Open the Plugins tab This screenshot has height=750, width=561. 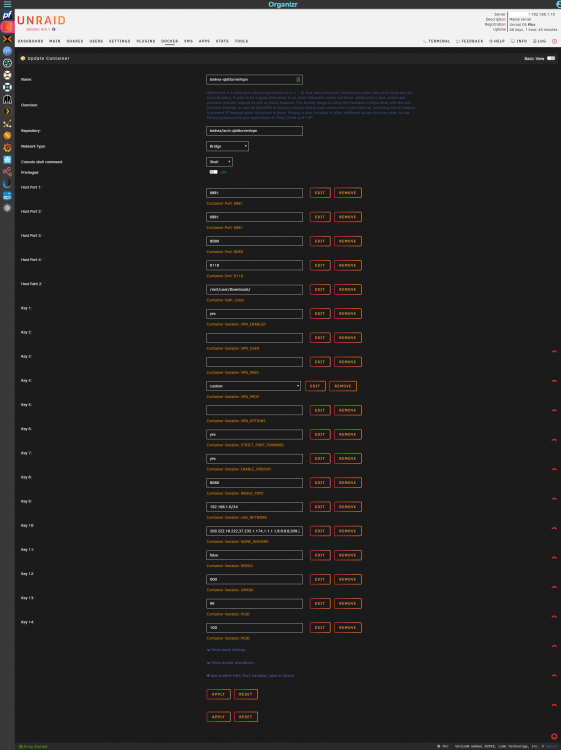tap(146, 41)
